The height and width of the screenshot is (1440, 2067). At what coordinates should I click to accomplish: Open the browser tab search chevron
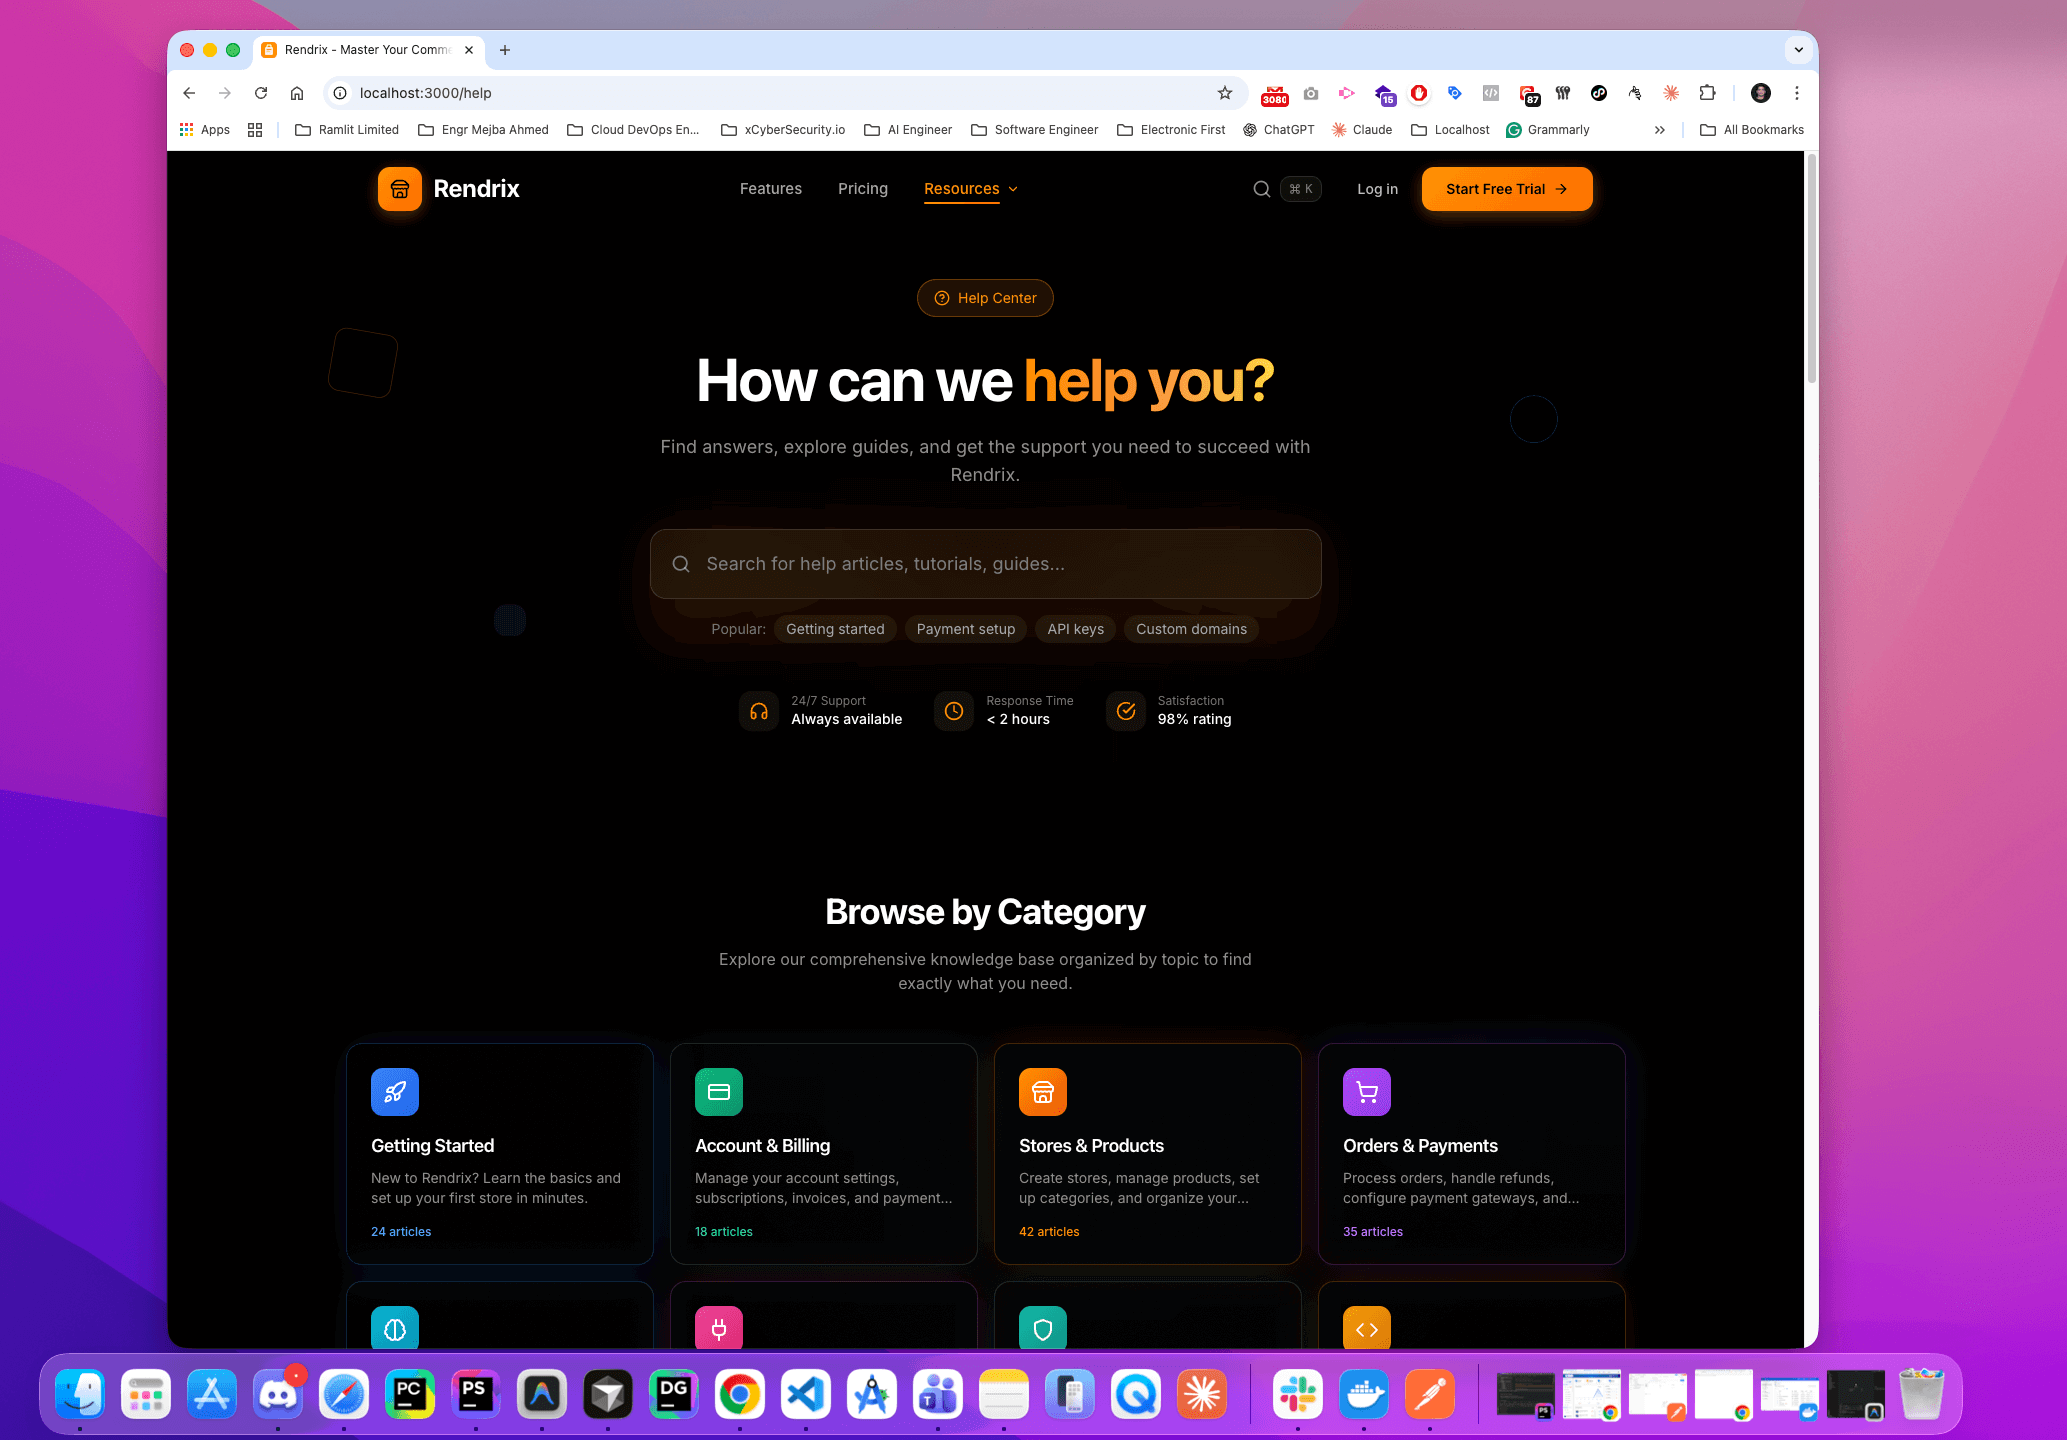(1798, 50)
